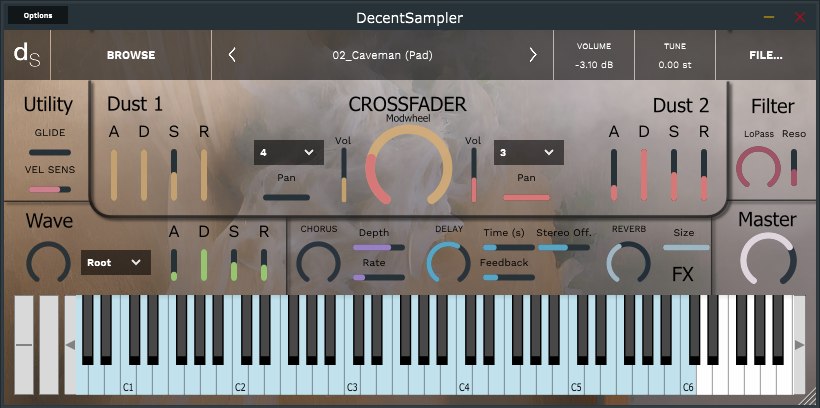Click the preset name 02_Caveman (Pad)
Viewport: 820px width, 408px height.
coord(382,55)
